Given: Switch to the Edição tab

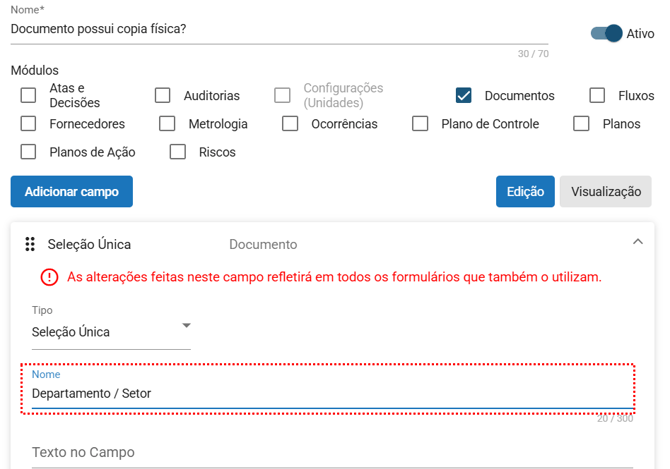Looking at the screenshot, I should point(525,191).
